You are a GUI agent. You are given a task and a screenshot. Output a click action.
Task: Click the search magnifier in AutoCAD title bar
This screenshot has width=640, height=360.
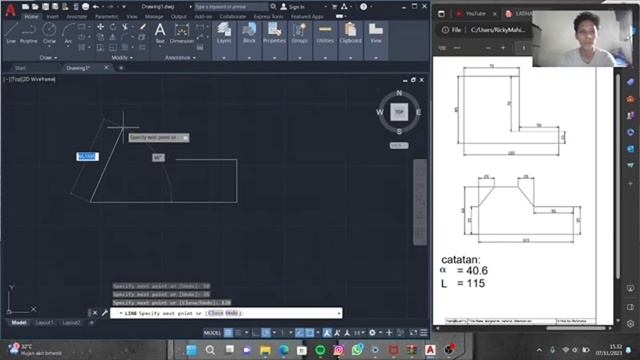click(x=273, y=7)
